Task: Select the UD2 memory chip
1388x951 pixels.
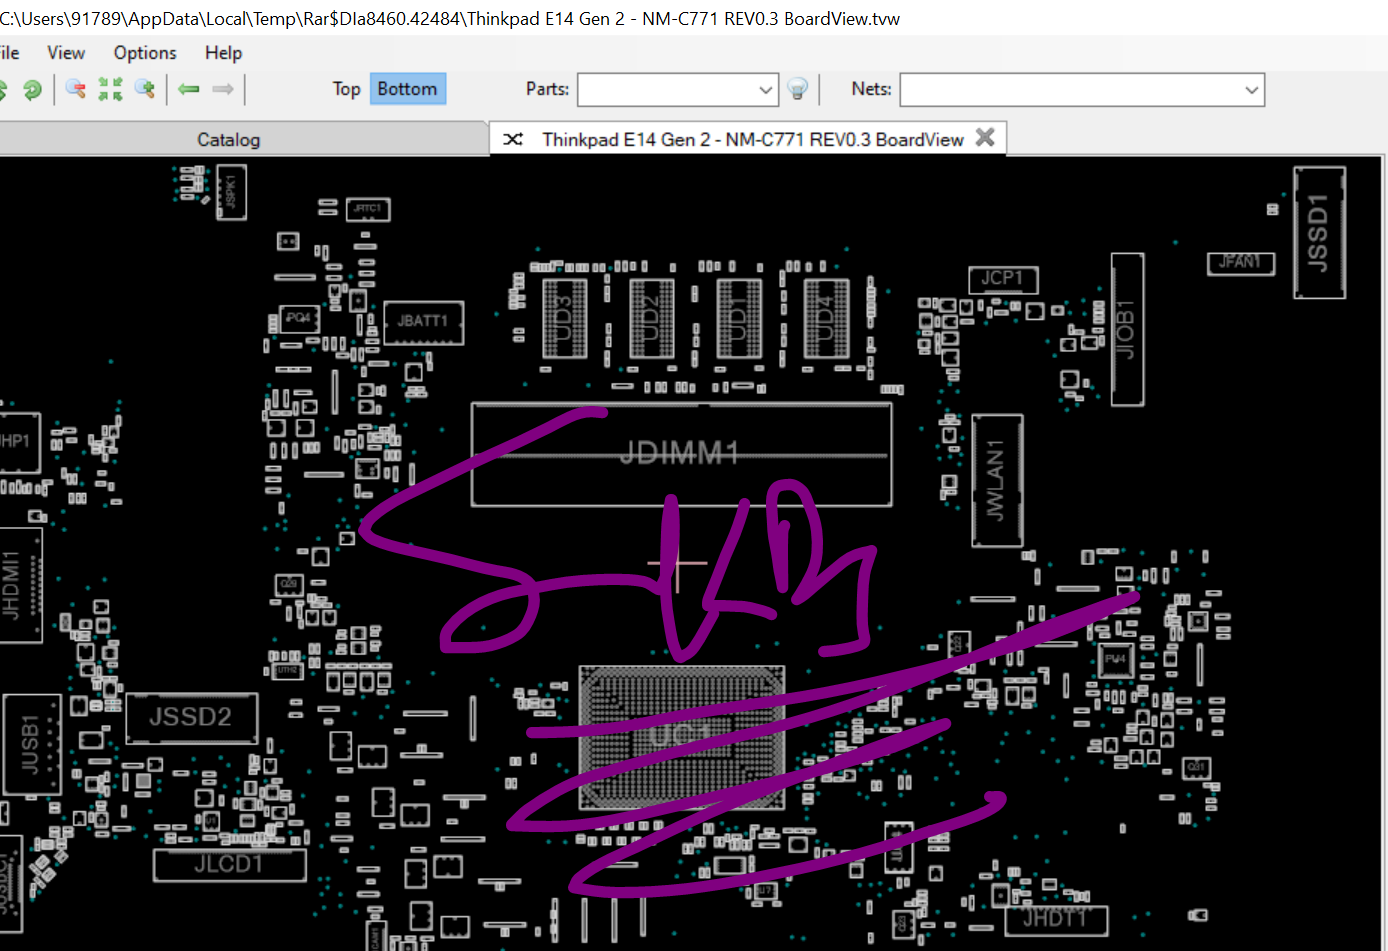Action: click(651, 317)
